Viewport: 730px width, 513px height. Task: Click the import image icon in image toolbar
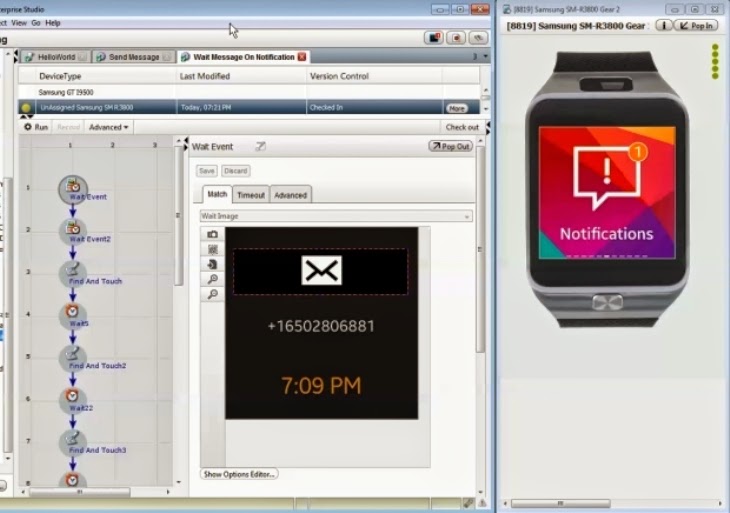pyautogui.click(x=212, y=264)
